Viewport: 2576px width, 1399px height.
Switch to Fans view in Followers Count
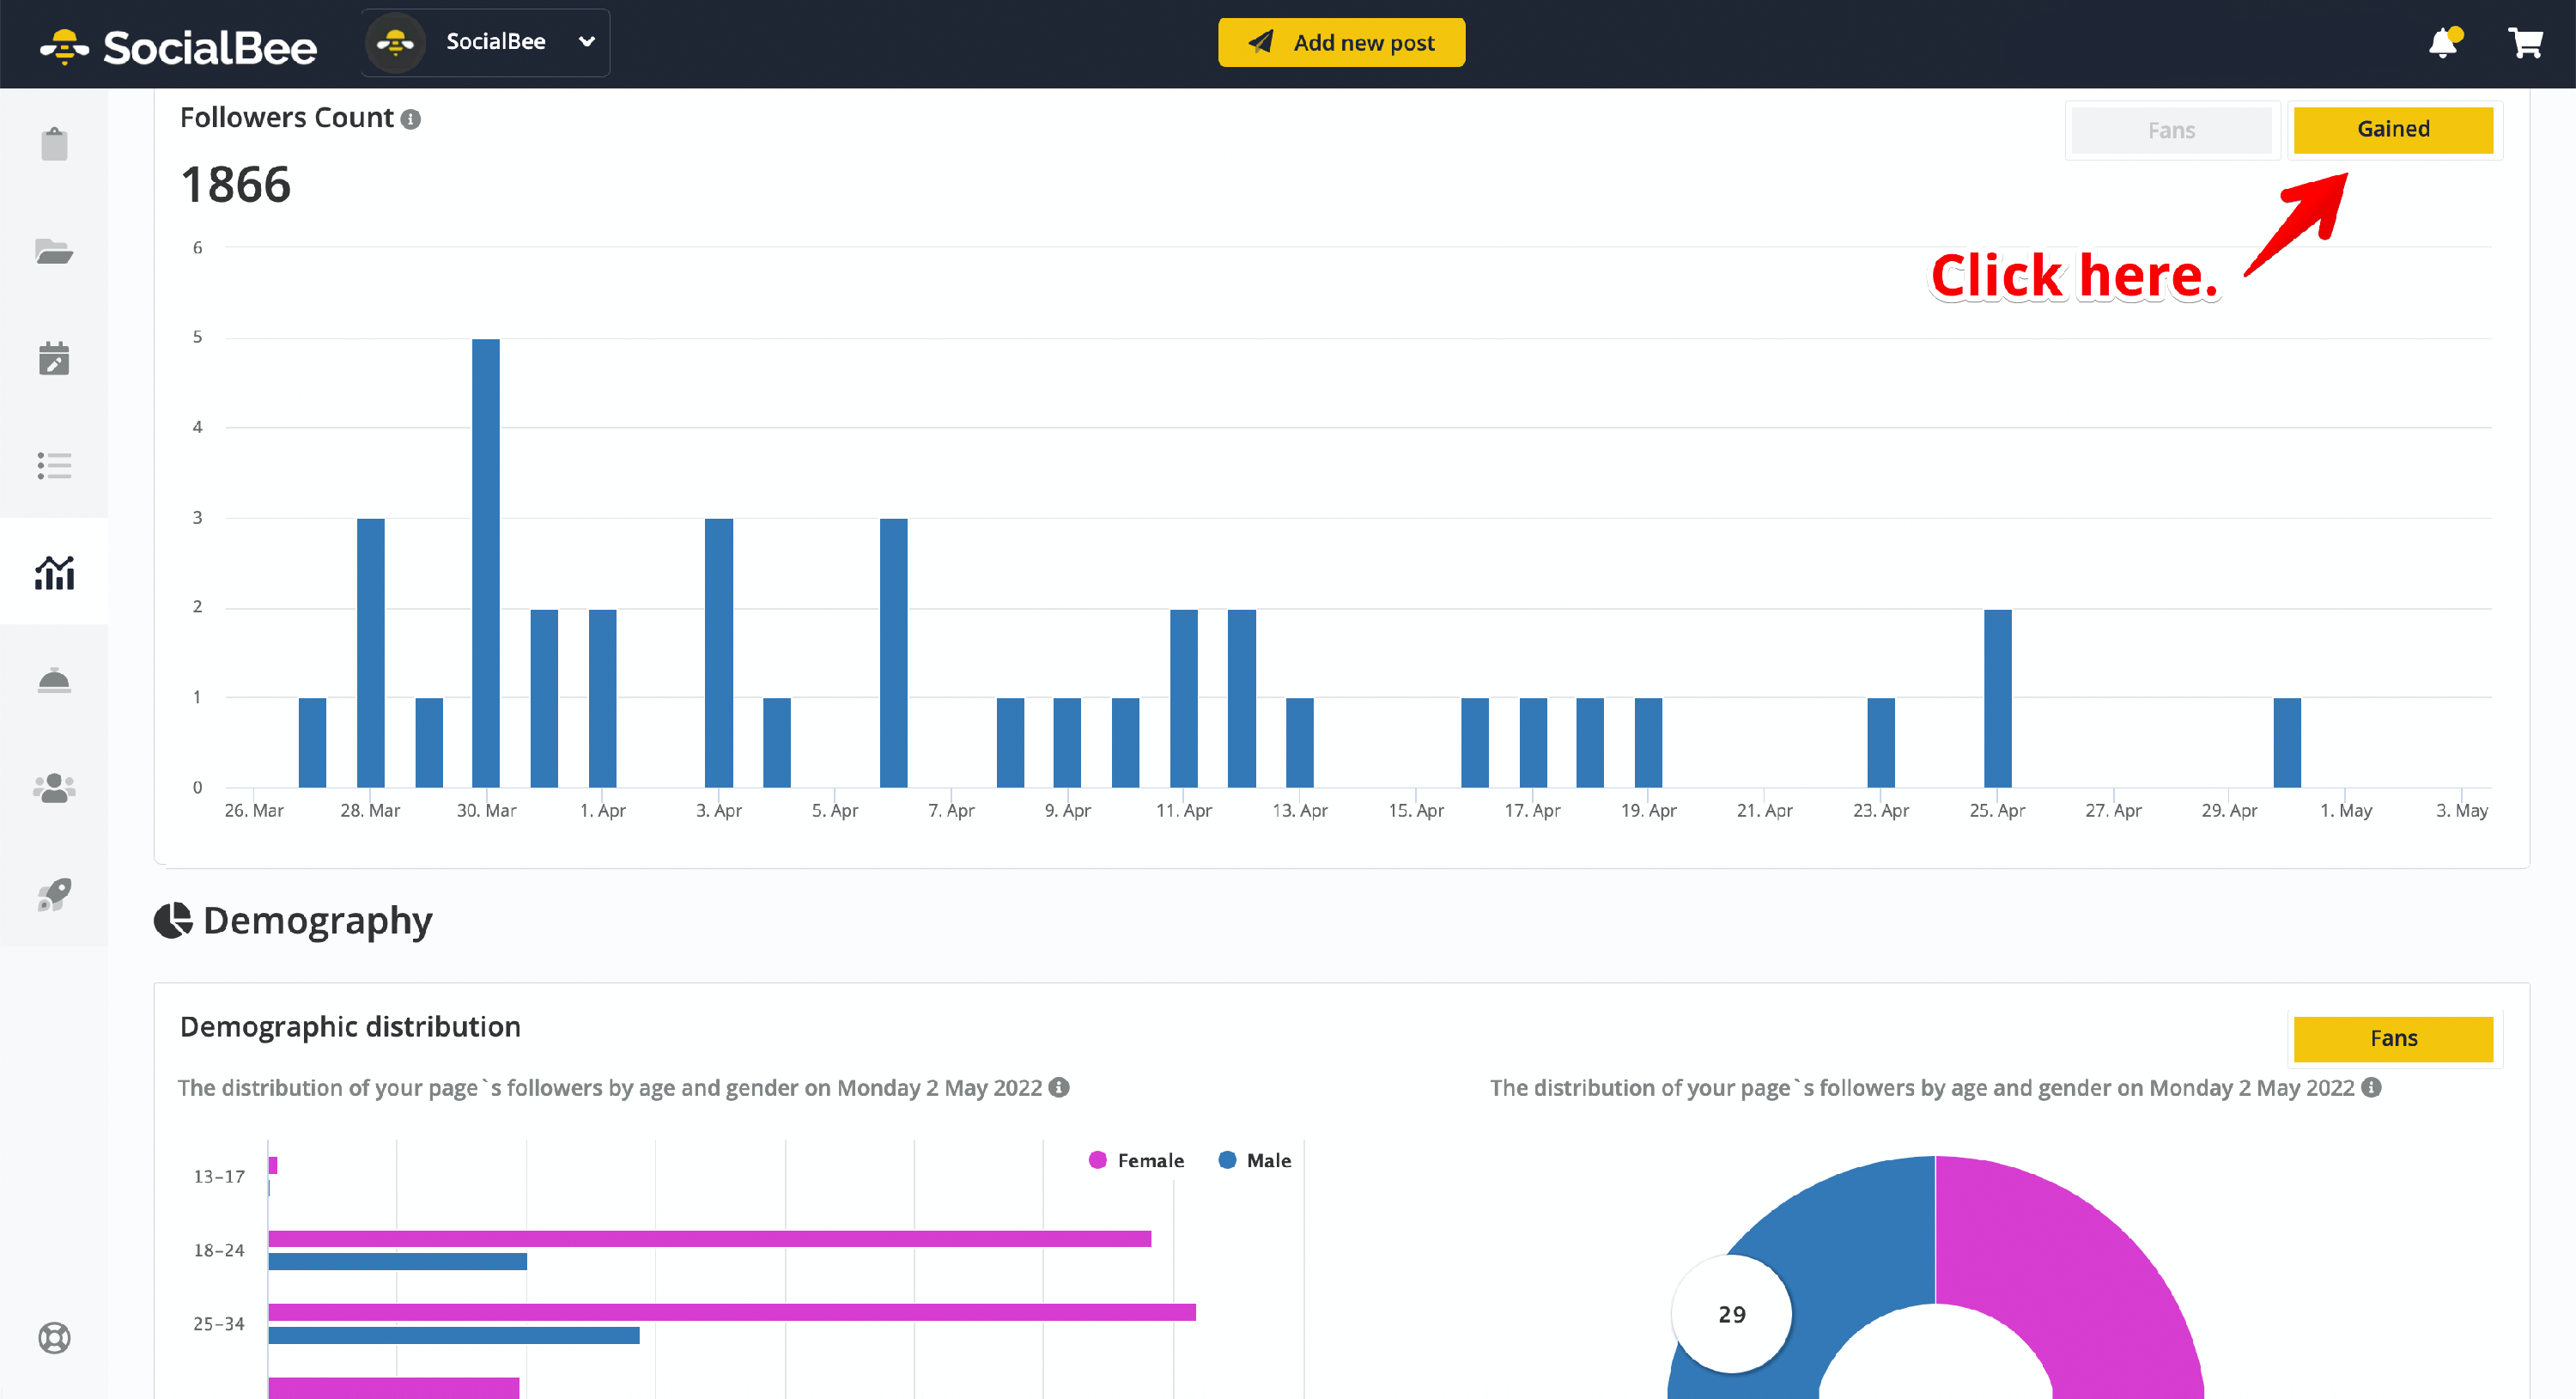point(2171,130)
